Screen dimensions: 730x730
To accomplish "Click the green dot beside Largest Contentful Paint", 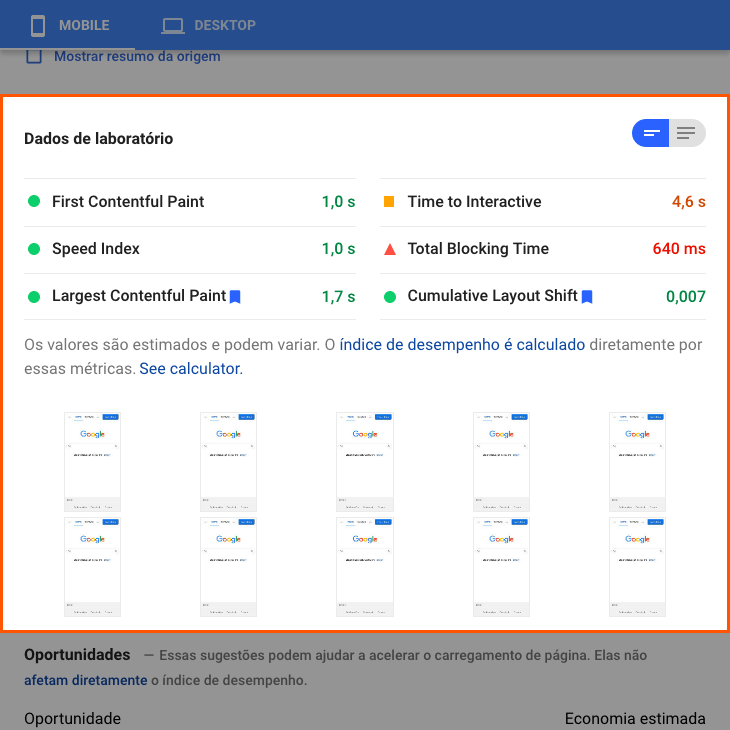I will tap(34, 297).
